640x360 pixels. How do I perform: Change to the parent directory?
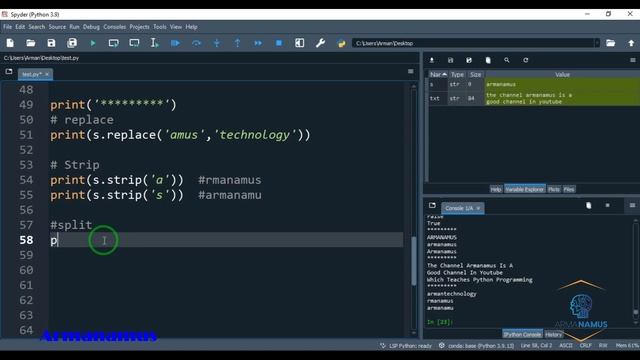click(631, 43)
